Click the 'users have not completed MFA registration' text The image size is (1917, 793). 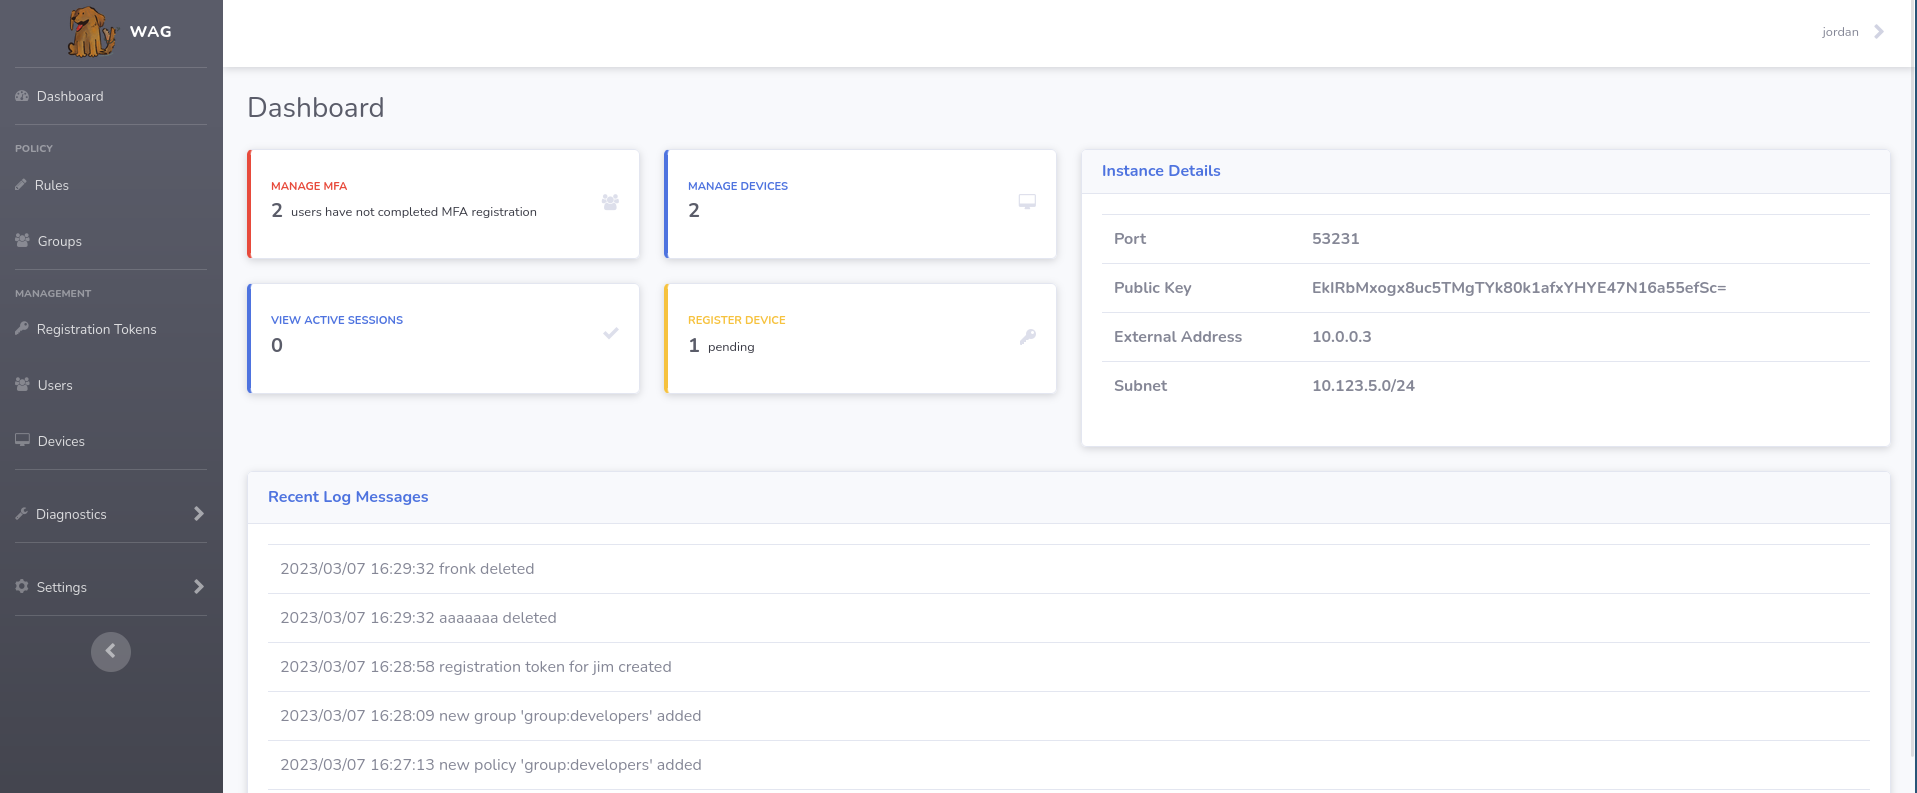tap(414, 212)
